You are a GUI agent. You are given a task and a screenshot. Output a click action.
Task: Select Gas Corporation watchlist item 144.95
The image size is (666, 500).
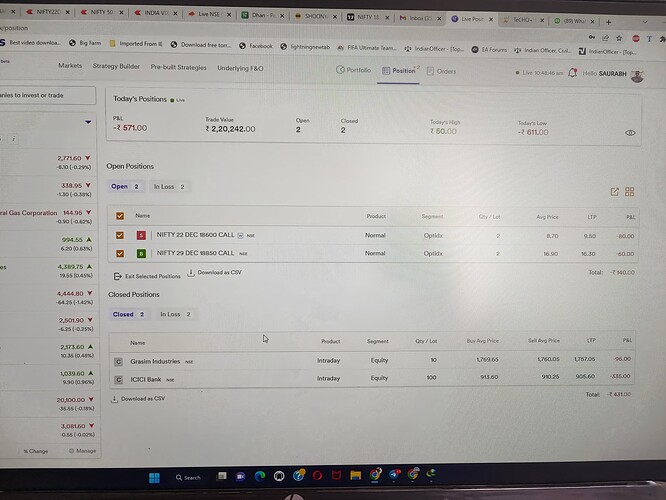[x=49, y=216]
